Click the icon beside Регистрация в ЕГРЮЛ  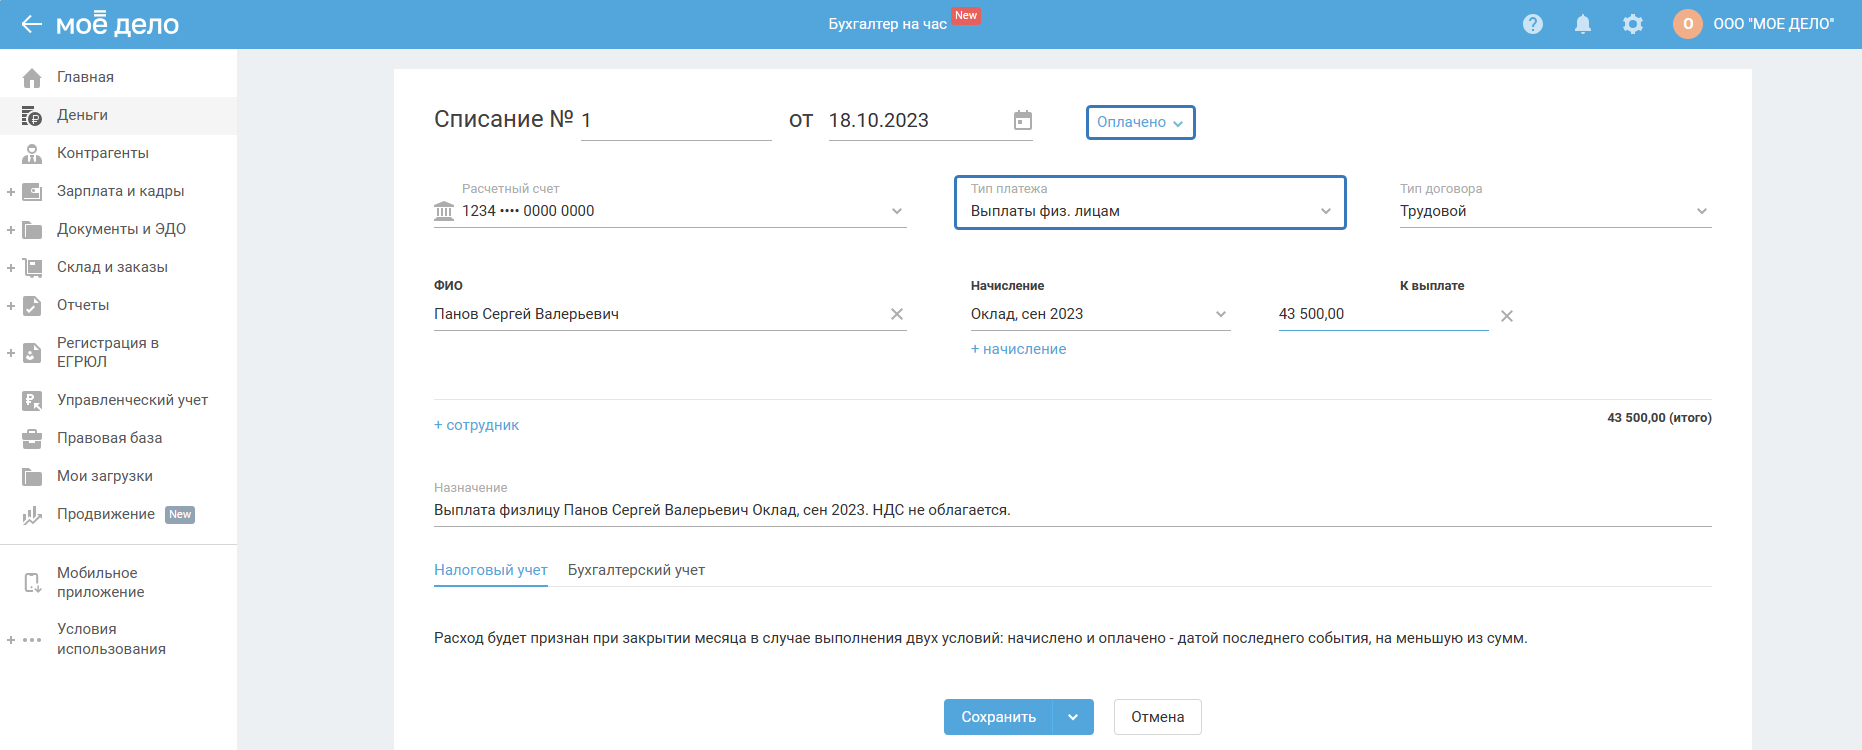click(x=32, y=352)
